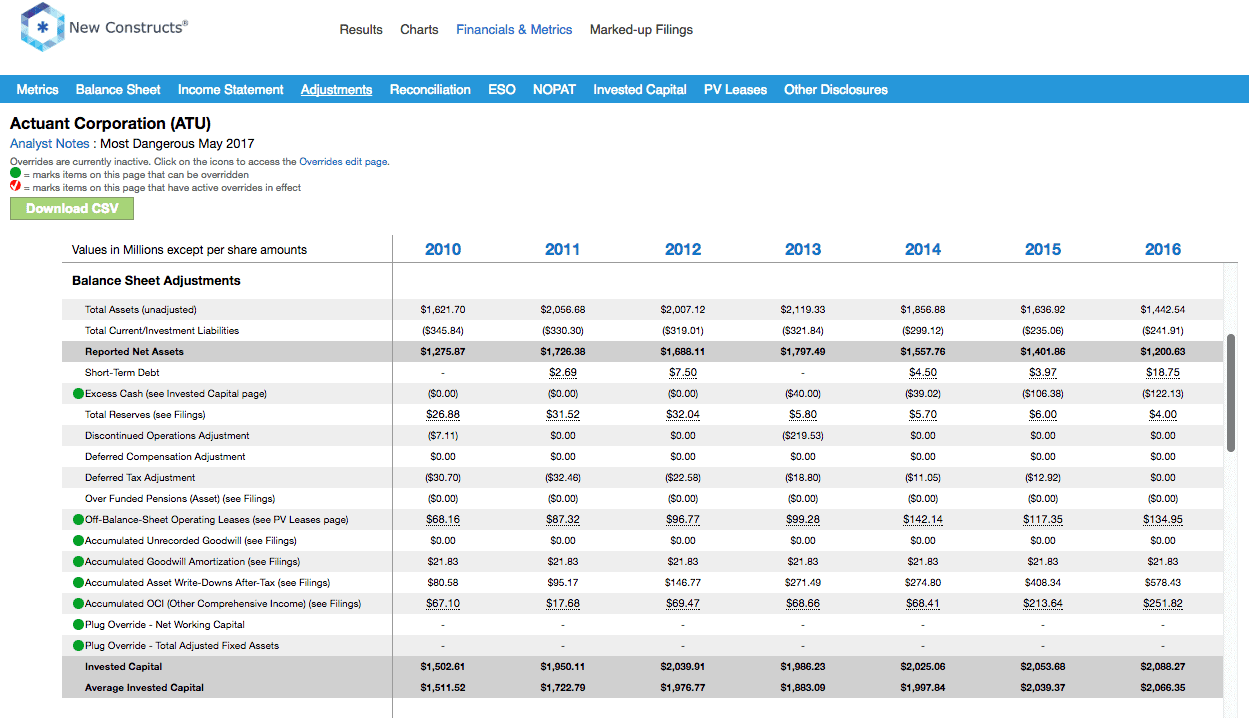Click the Deferred Compensation Adjustment row label
The image size is (1249, 718).
pyautogui.click(x=165, y=457)
